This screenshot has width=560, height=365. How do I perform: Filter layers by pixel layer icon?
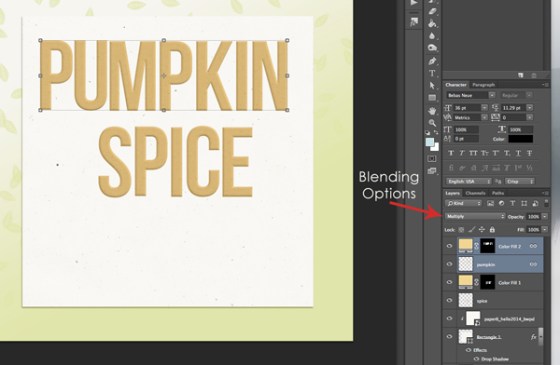[x=490, y=203]
